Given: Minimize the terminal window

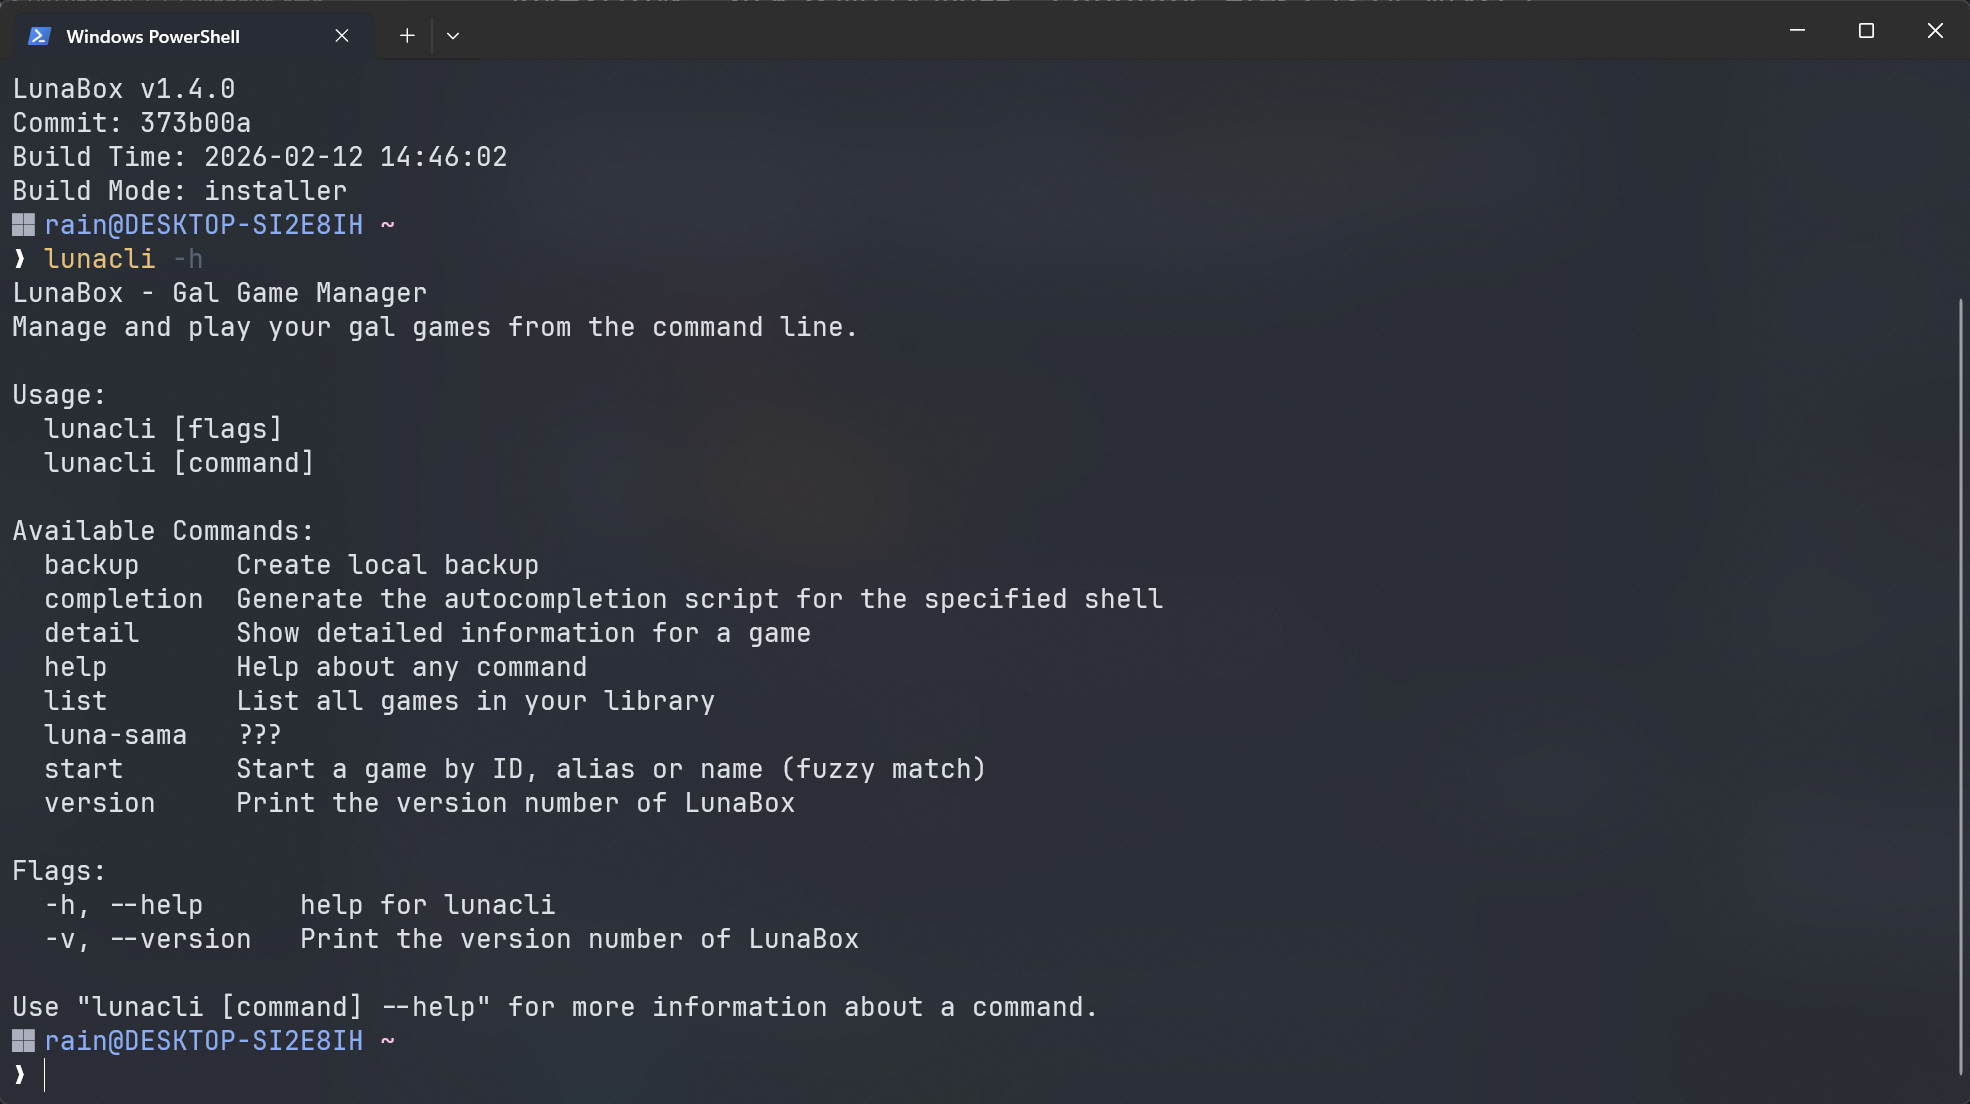Looking at the screenshot, I should [x=1797, y=31].
